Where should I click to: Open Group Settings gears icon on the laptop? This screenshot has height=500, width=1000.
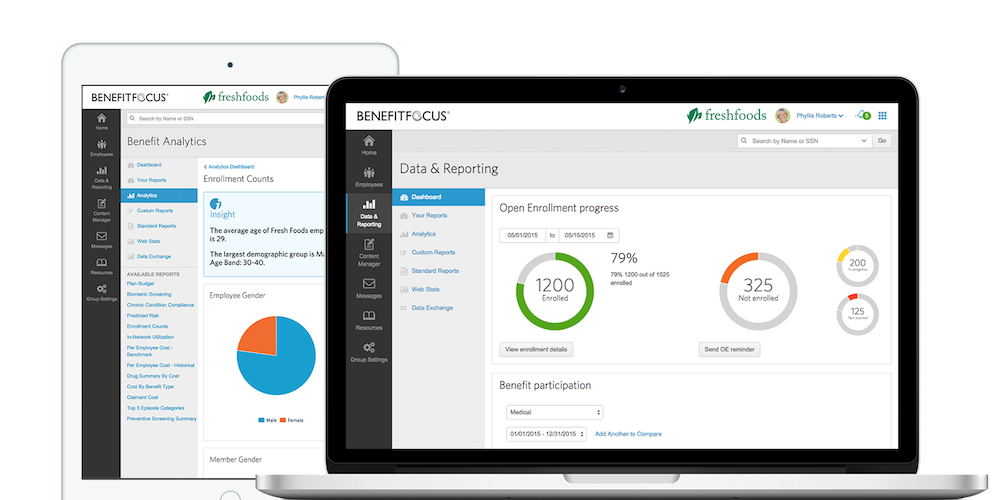369,348
